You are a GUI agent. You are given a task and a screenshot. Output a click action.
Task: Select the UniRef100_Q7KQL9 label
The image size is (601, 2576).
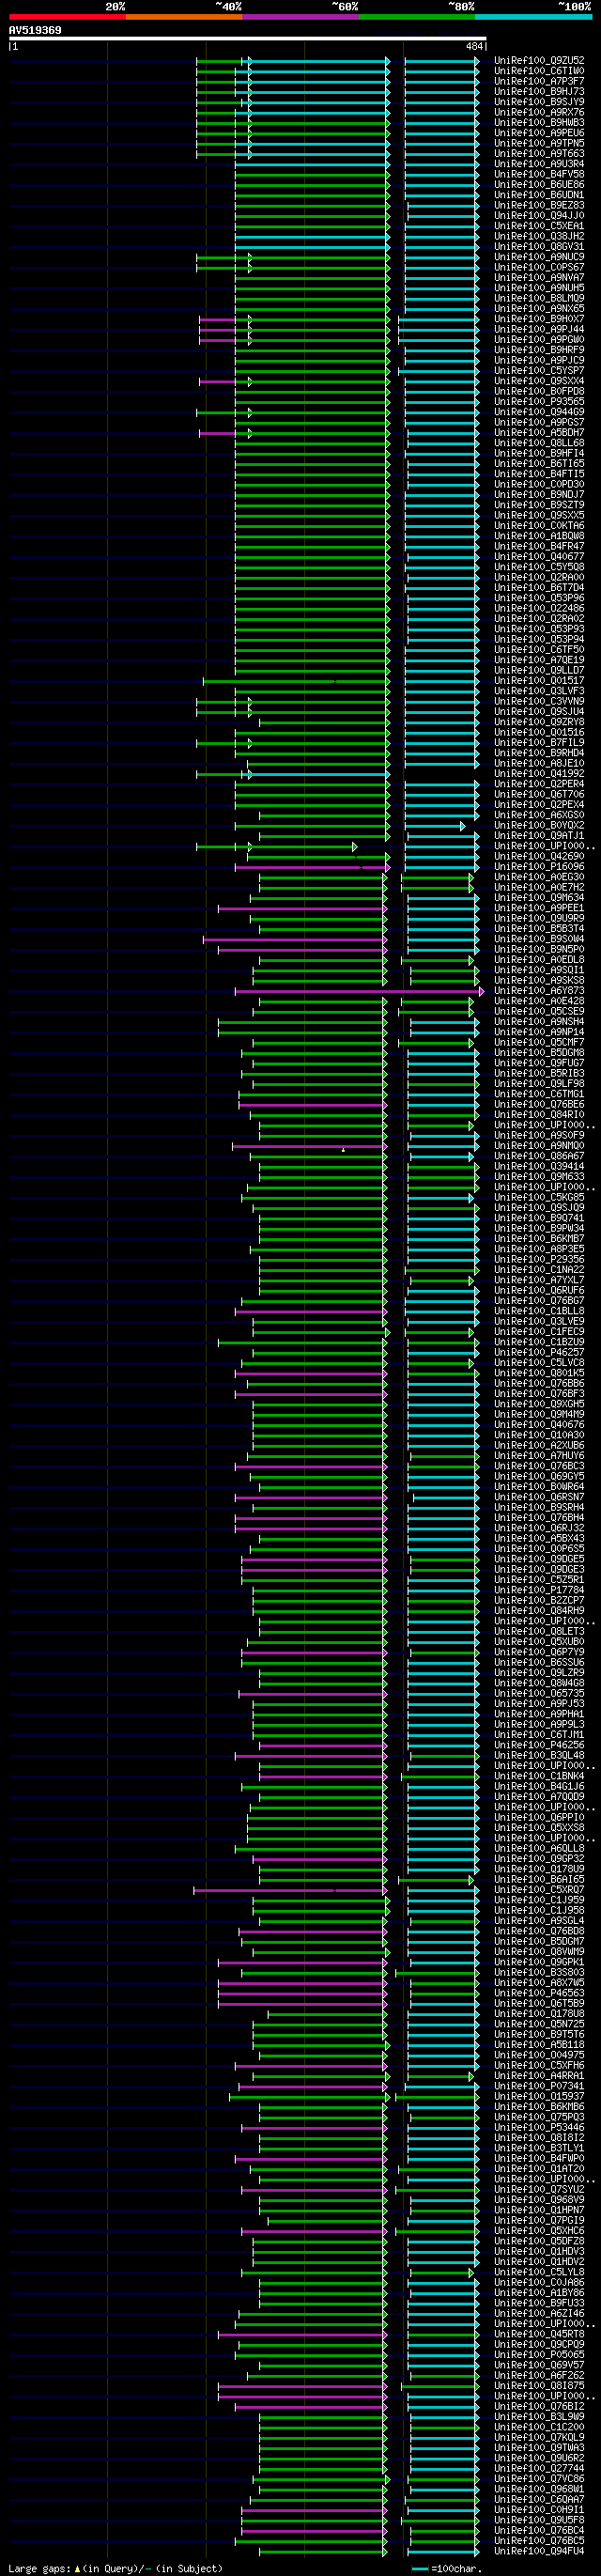click(x=539, y=2437)
